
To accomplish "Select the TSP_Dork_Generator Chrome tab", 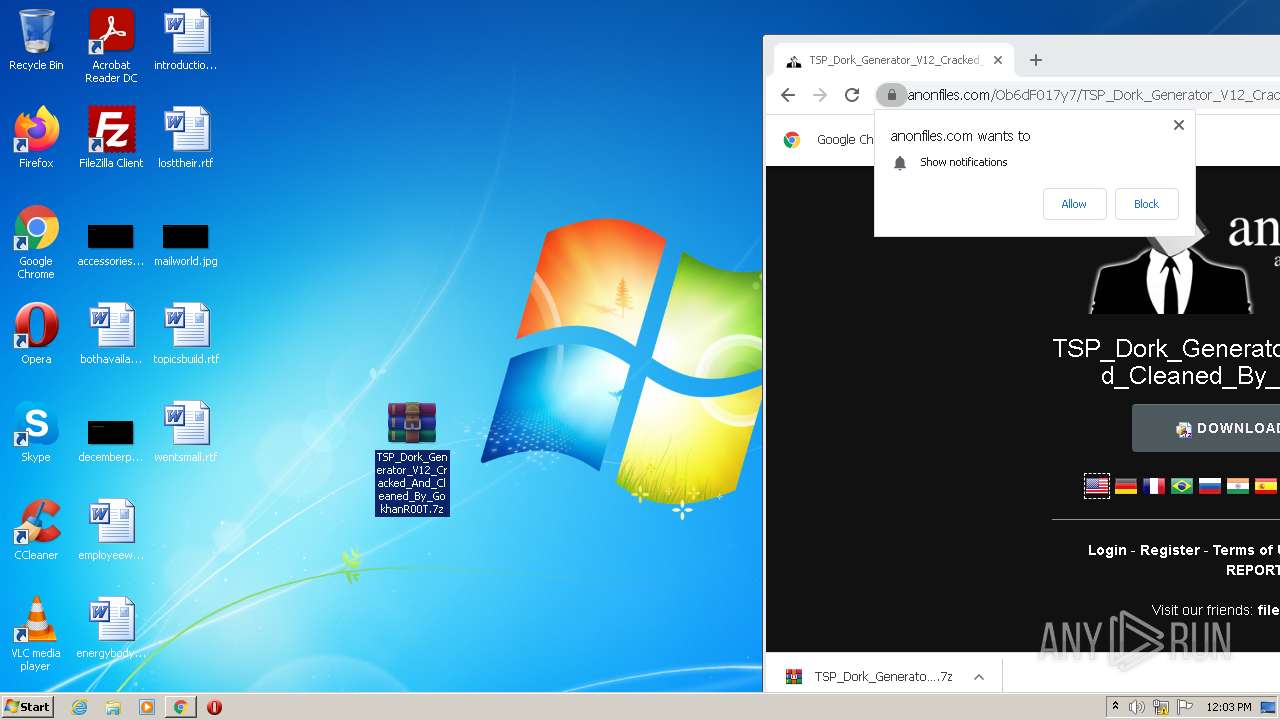I will pos(895,60).
